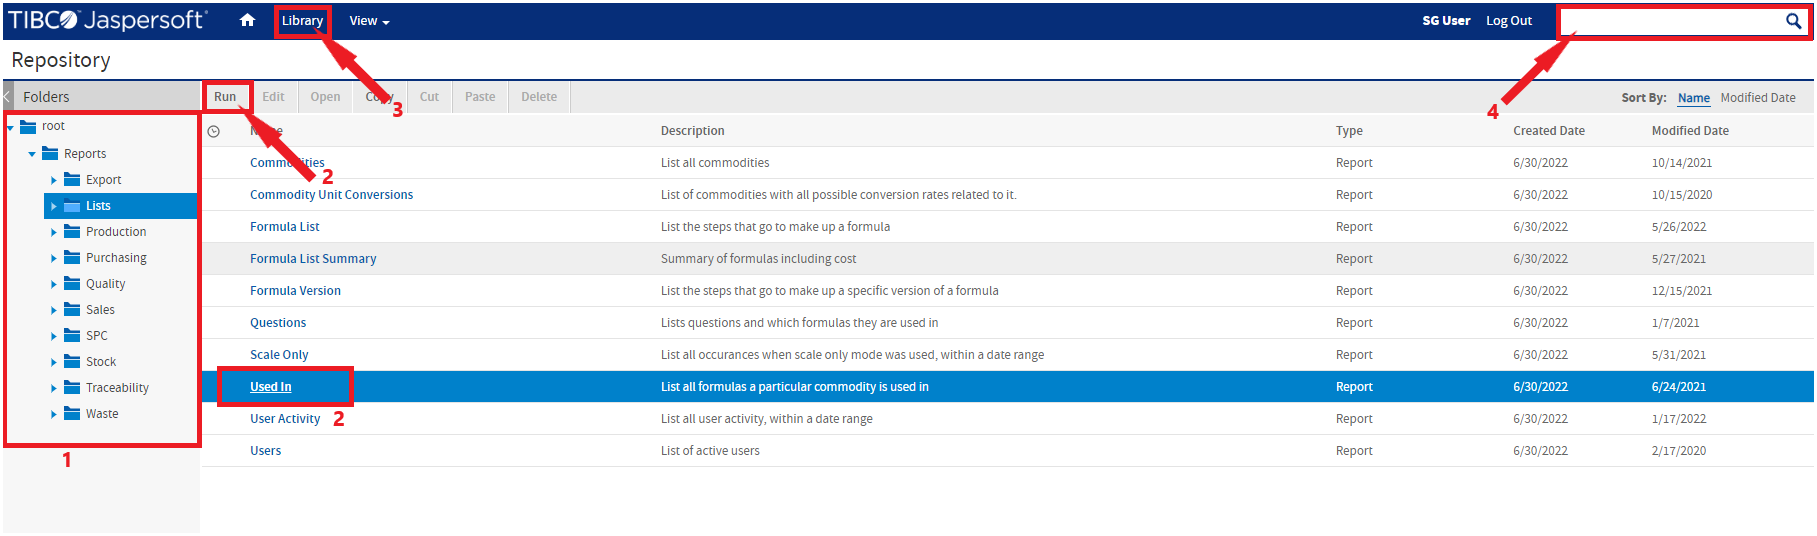The height and width of the screenshot is (536, 1817).
Task: Click the scheduled clock column icon
Action: 213,131
